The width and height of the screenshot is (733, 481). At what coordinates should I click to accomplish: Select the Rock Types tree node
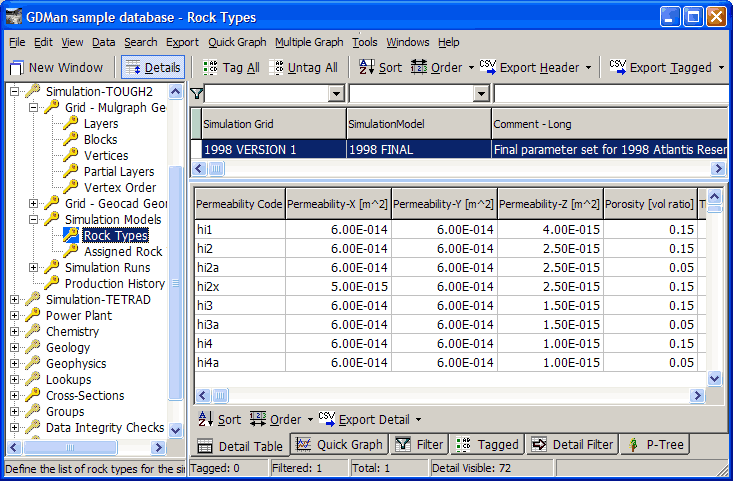coord(115,236)
